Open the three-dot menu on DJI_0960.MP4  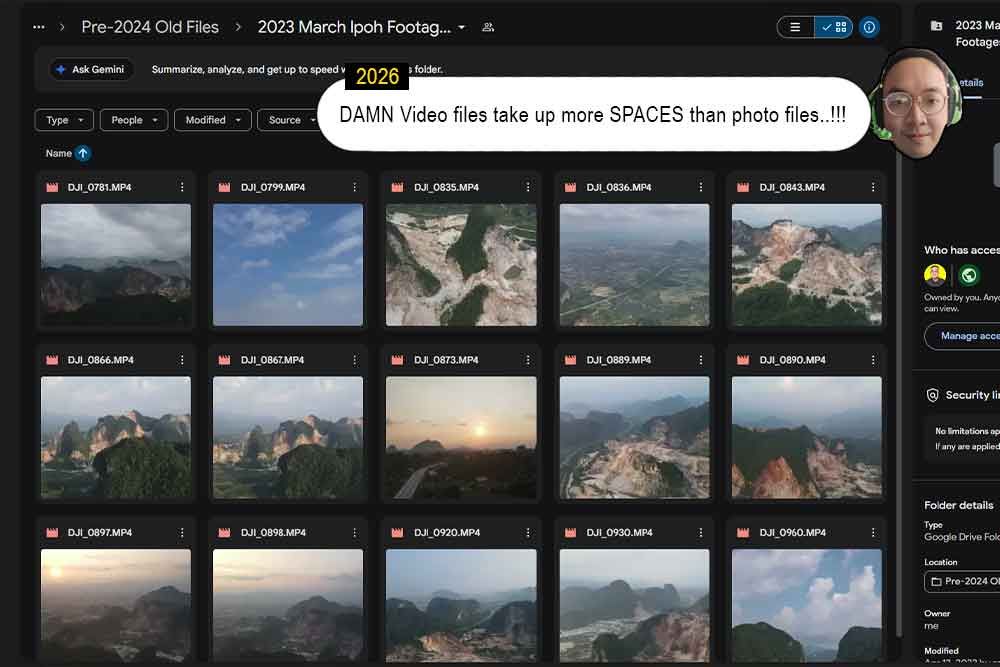(873, 532)
